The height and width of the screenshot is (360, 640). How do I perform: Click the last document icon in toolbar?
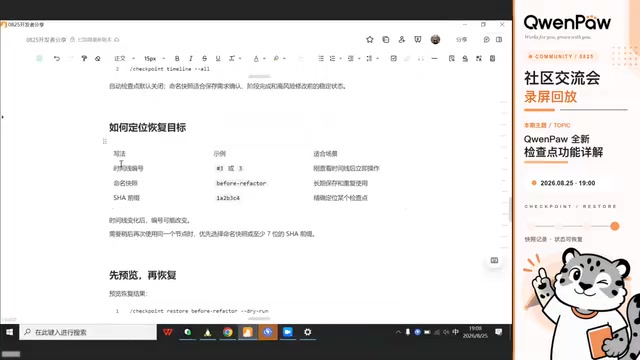(493, 59)
